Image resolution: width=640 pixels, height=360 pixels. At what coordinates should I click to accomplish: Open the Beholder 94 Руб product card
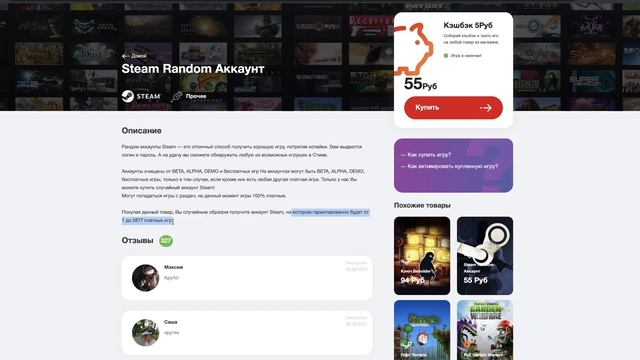coord(422,256)
